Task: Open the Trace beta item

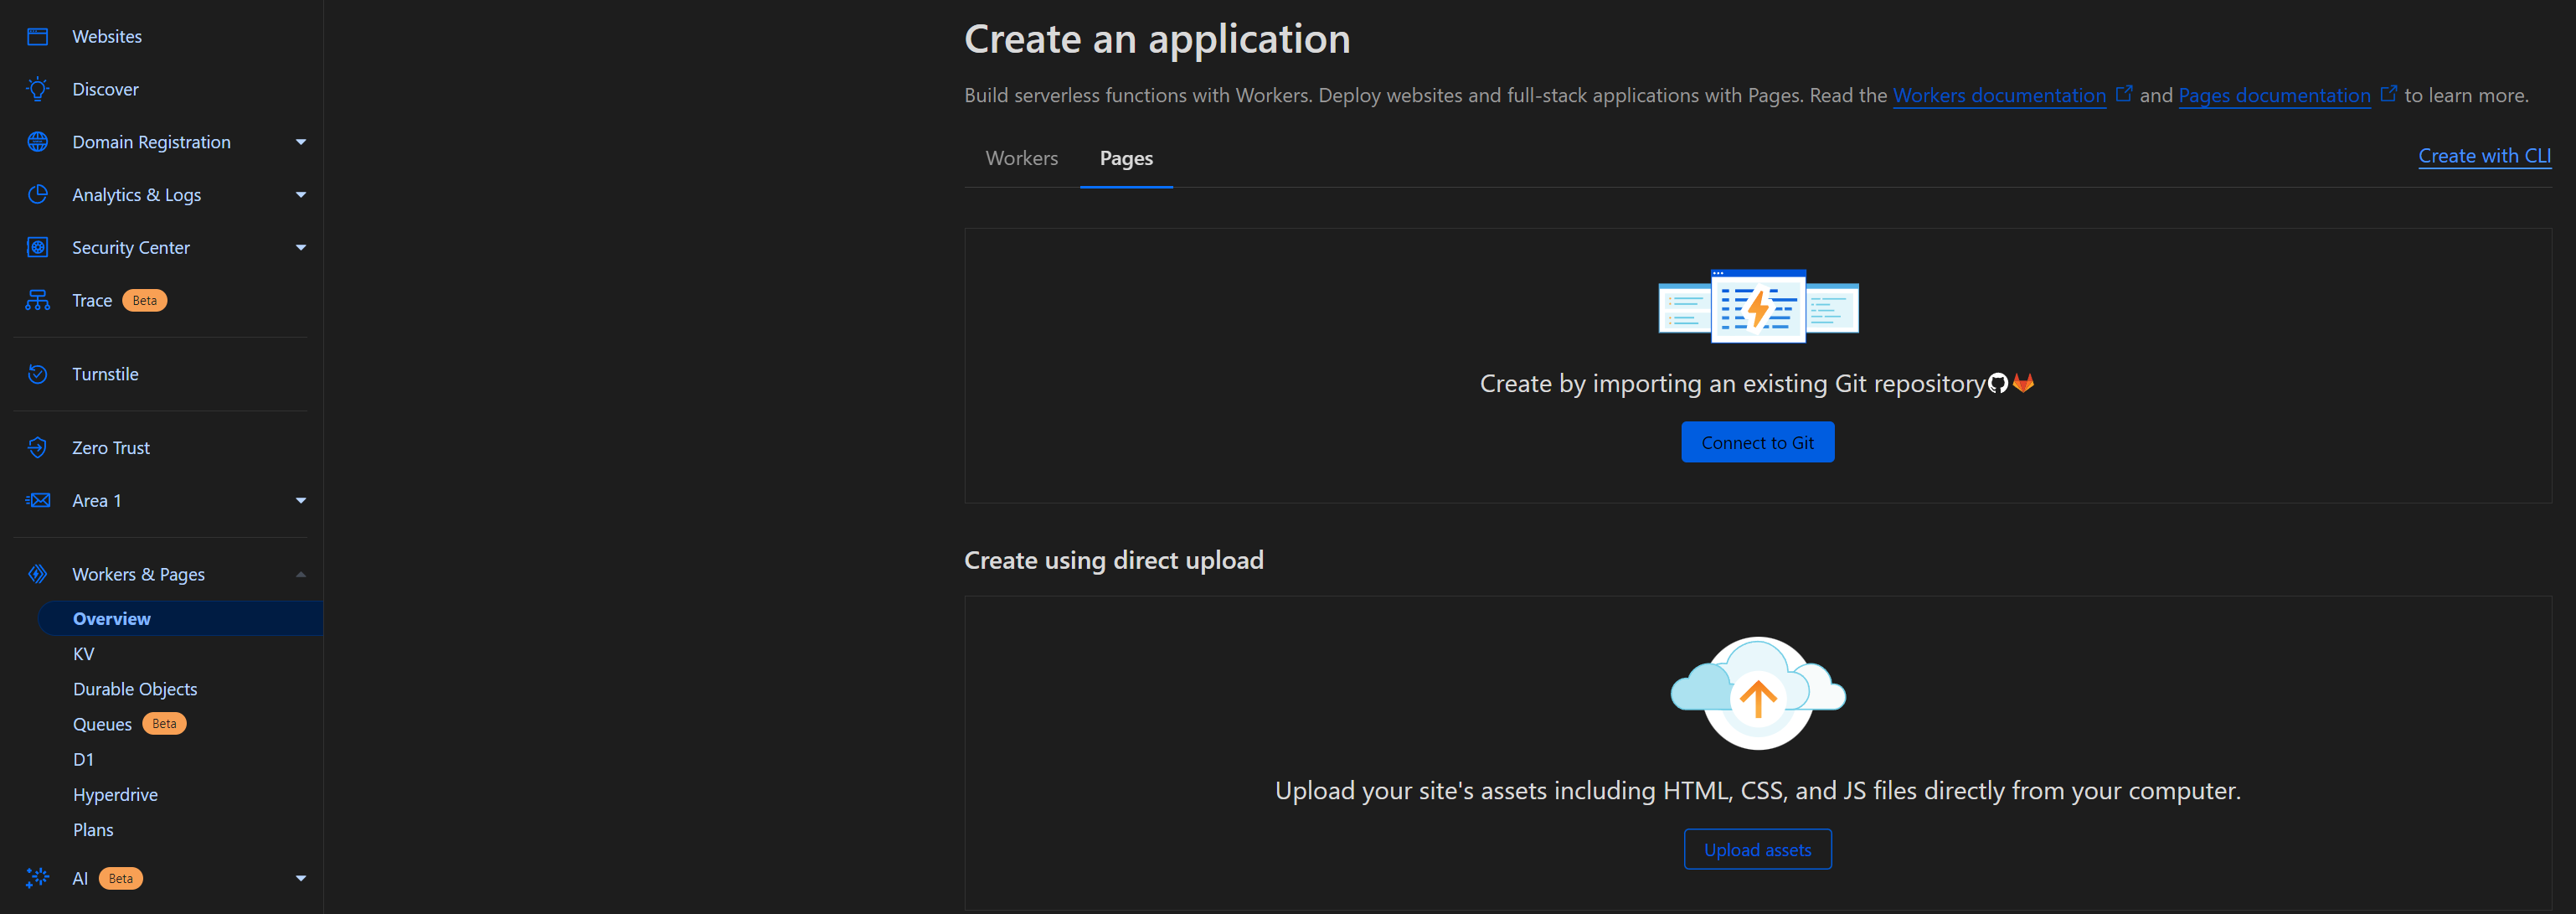Action: (92, 301)
